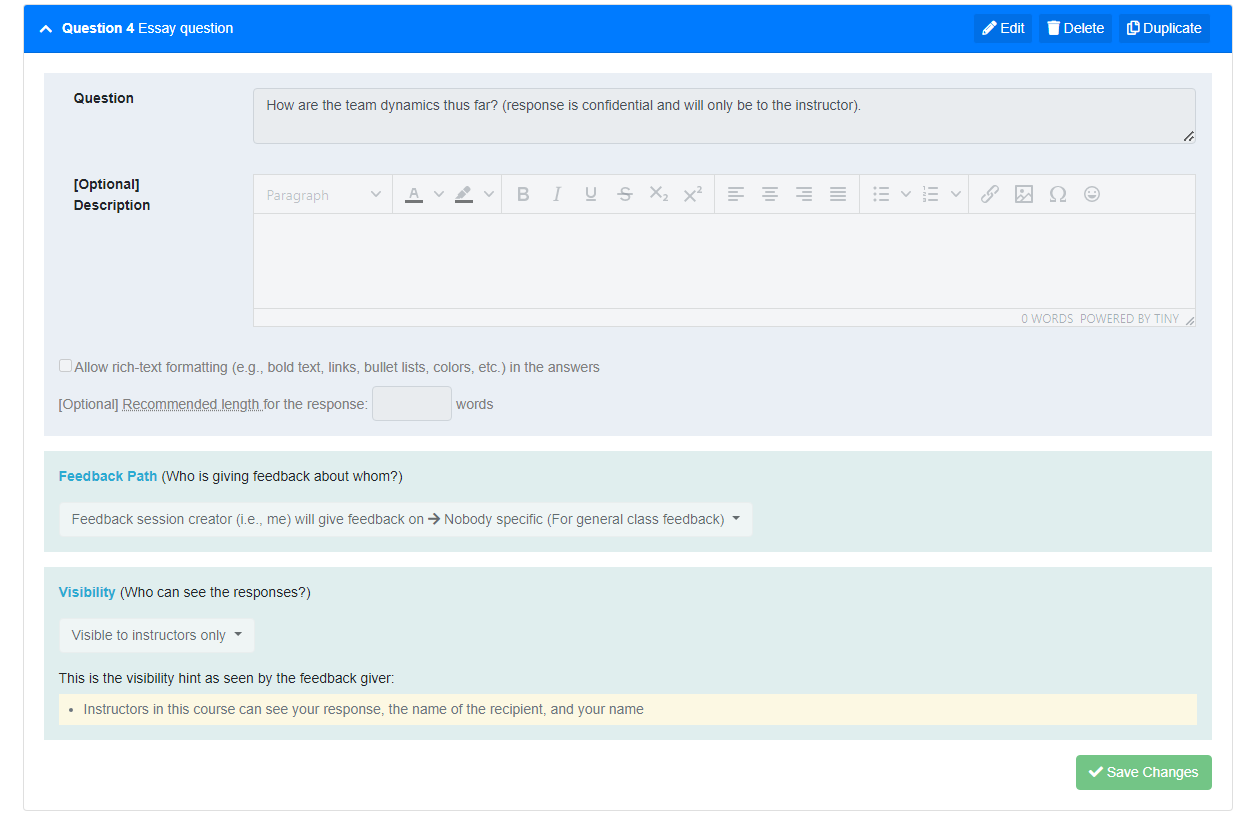The image size is (1254, 815).
Task: Collapse the Question 4 panel chevron
Action: [45, 29]
